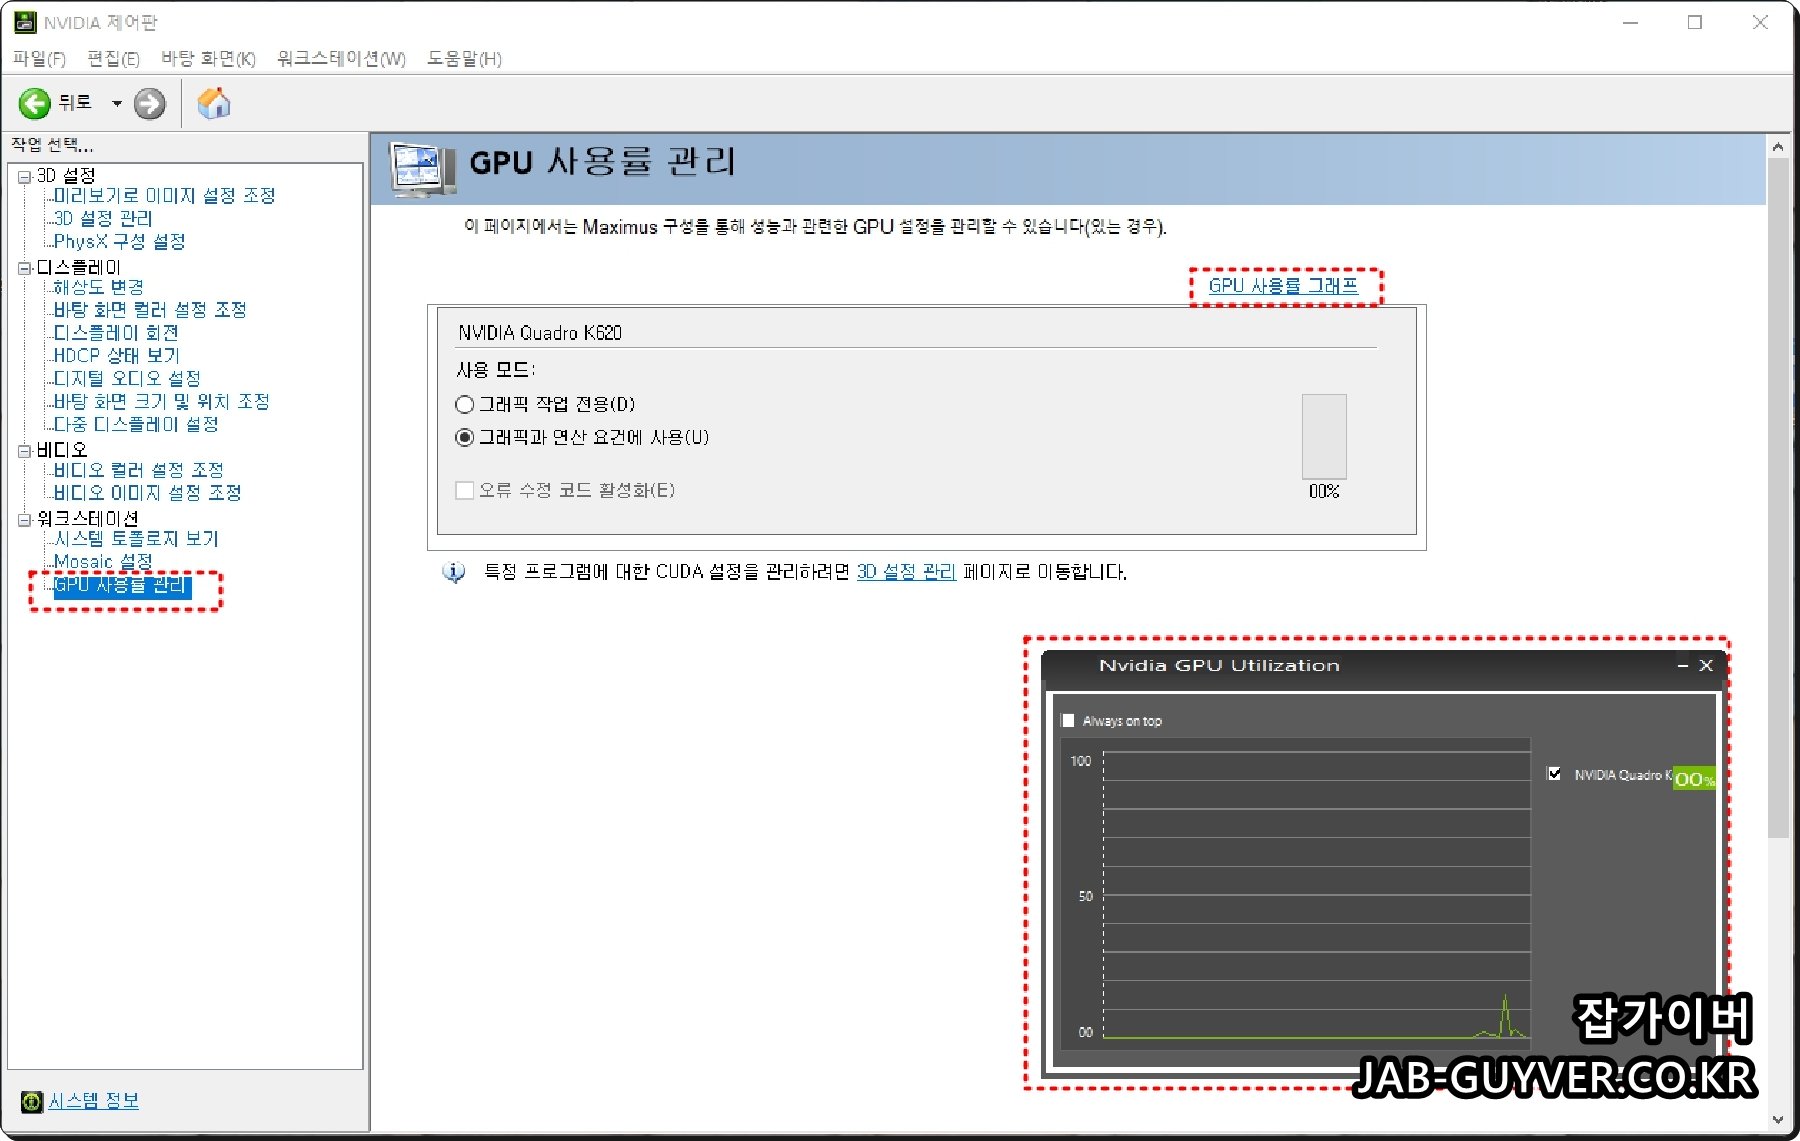Open the 시스템 정보 link
This screenshot has width=1800, height=1141.
[94, 1101]
